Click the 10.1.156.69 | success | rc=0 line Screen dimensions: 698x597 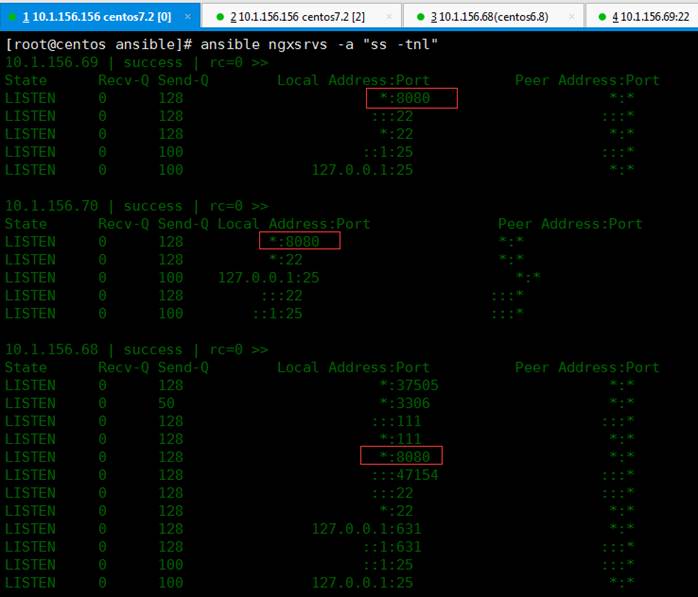pyautogui.click(x=137, y=62)
